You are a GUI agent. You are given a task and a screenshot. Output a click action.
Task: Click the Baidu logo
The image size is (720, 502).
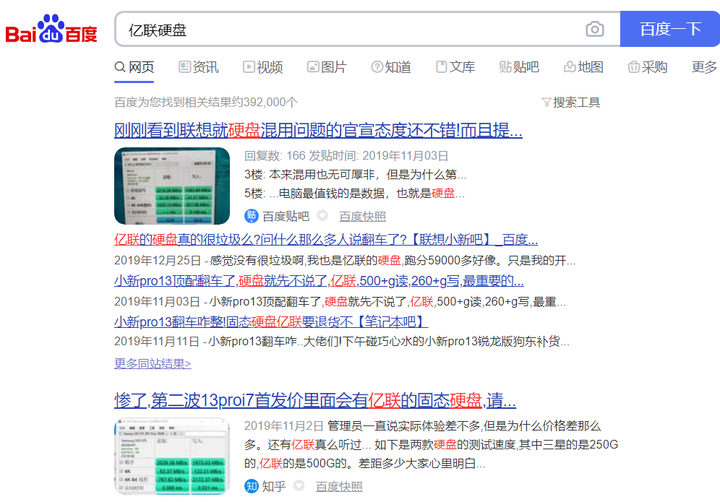pyautogui.click(x=51, y=29)
